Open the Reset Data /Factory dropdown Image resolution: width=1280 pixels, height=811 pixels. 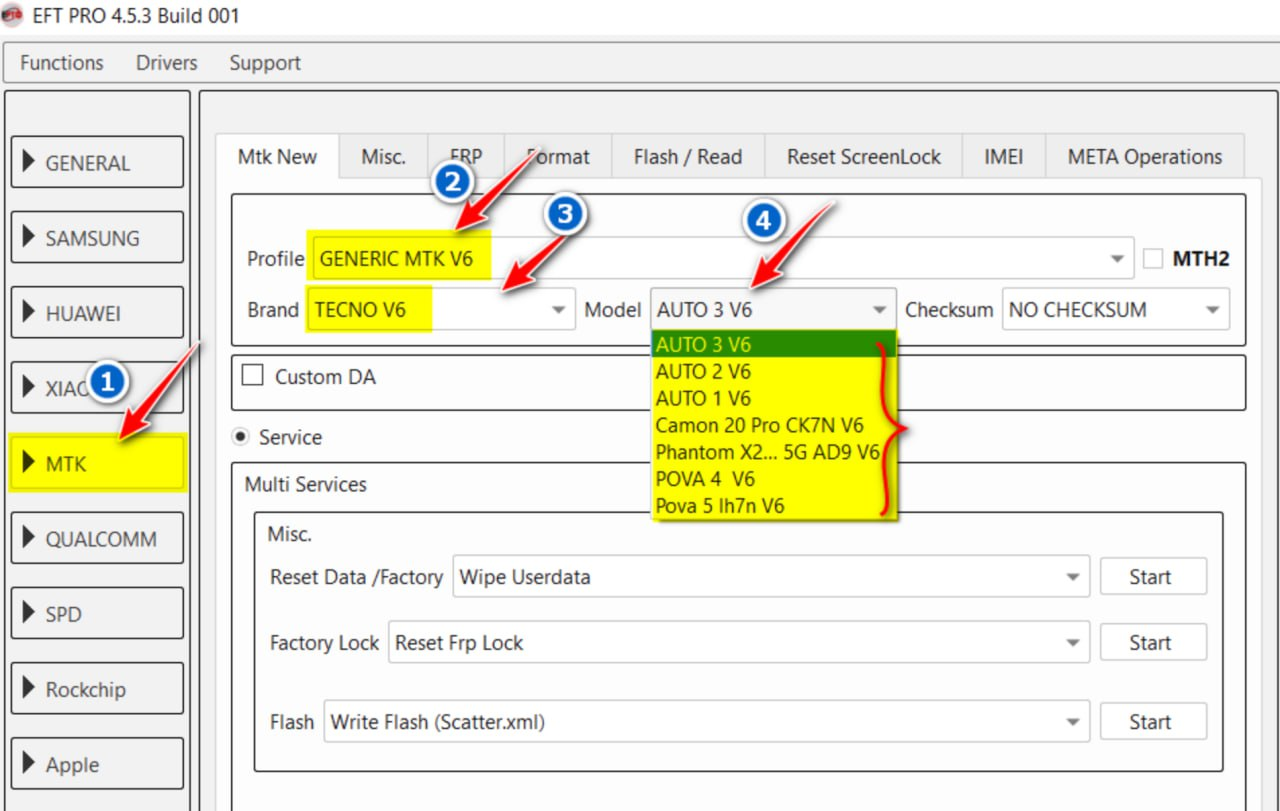pyautogui.click(x=771, y=576)
